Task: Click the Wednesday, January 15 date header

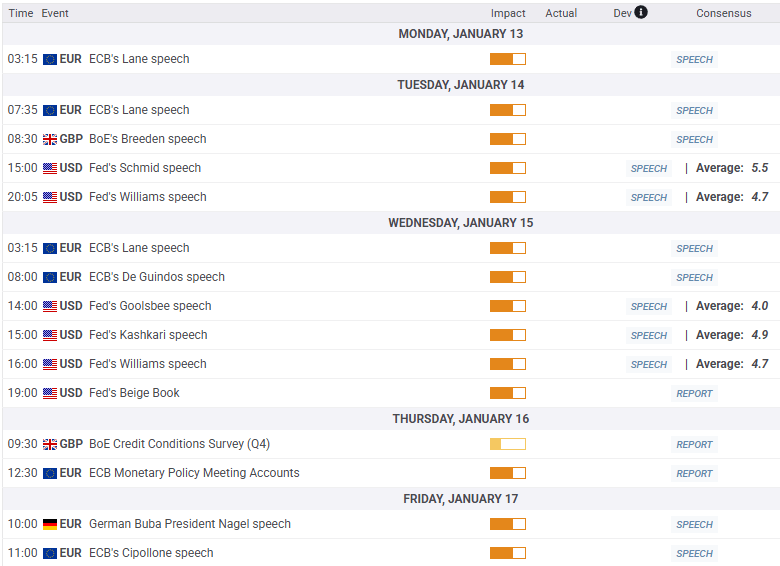Action: tap(461, 222)
